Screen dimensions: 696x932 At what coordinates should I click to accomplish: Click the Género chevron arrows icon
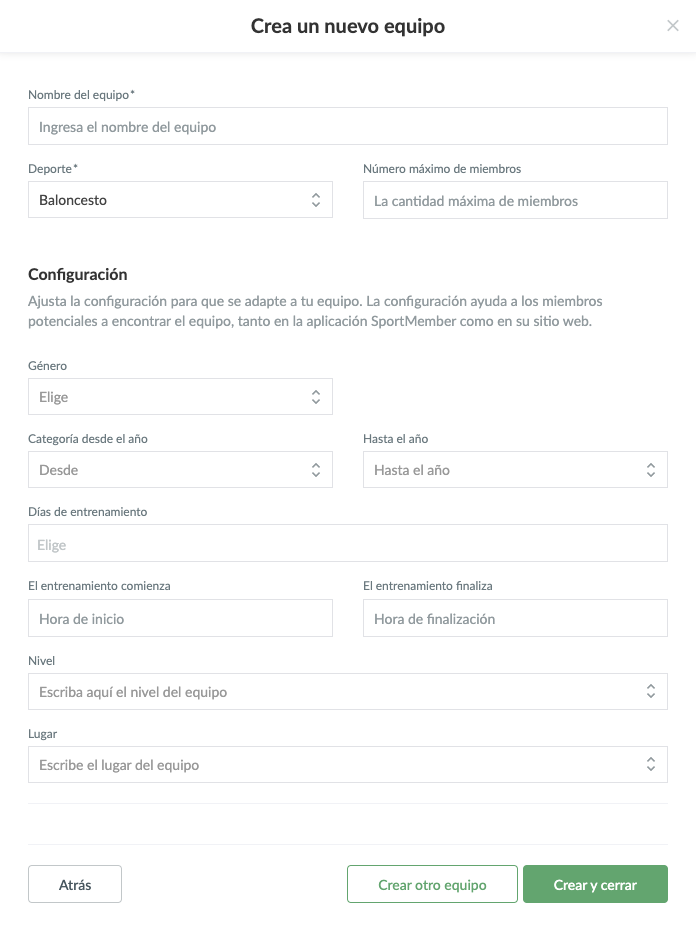316,397
